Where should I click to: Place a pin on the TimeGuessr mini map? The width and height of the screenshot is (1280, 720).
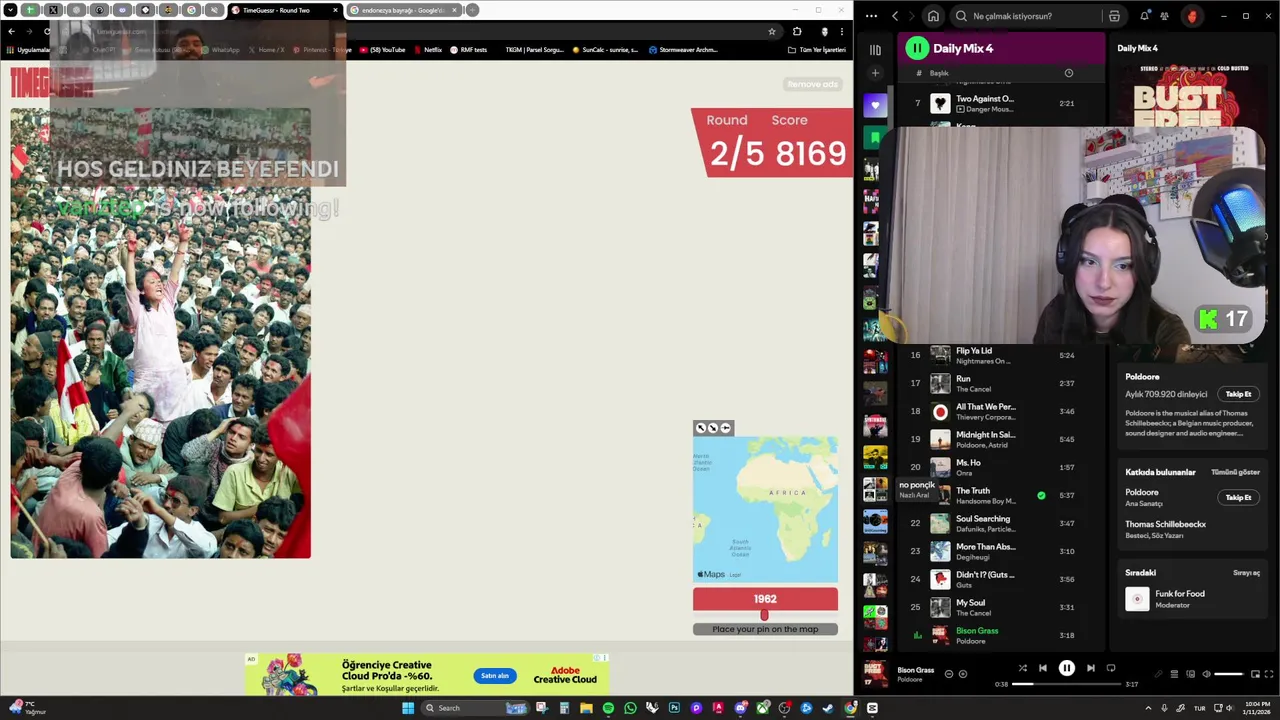(765, 509)
